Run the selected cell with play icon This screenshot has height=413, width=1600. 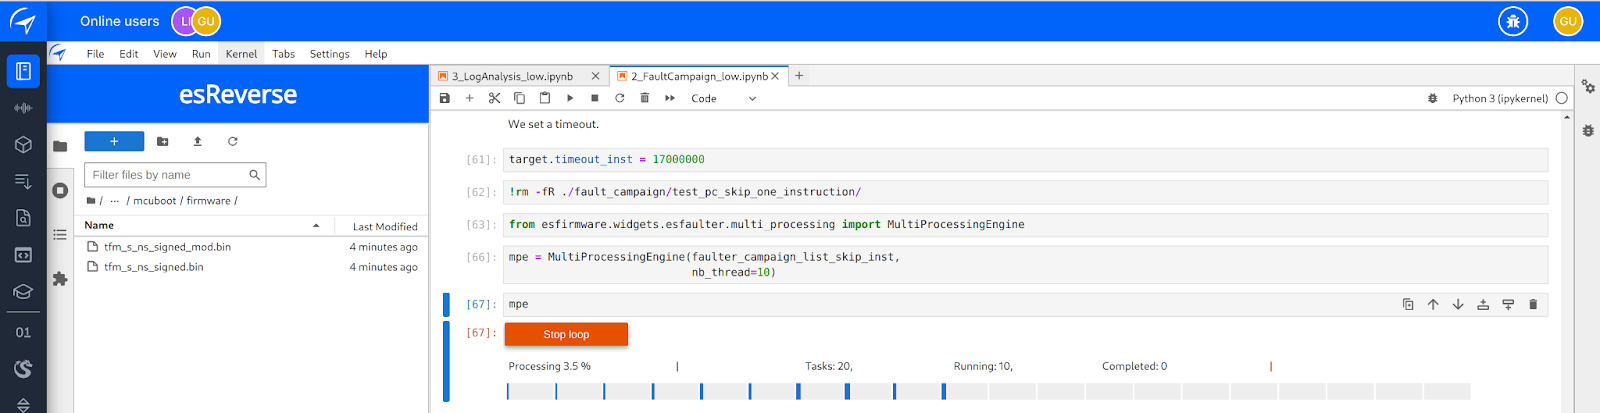(x=570, y=98)
